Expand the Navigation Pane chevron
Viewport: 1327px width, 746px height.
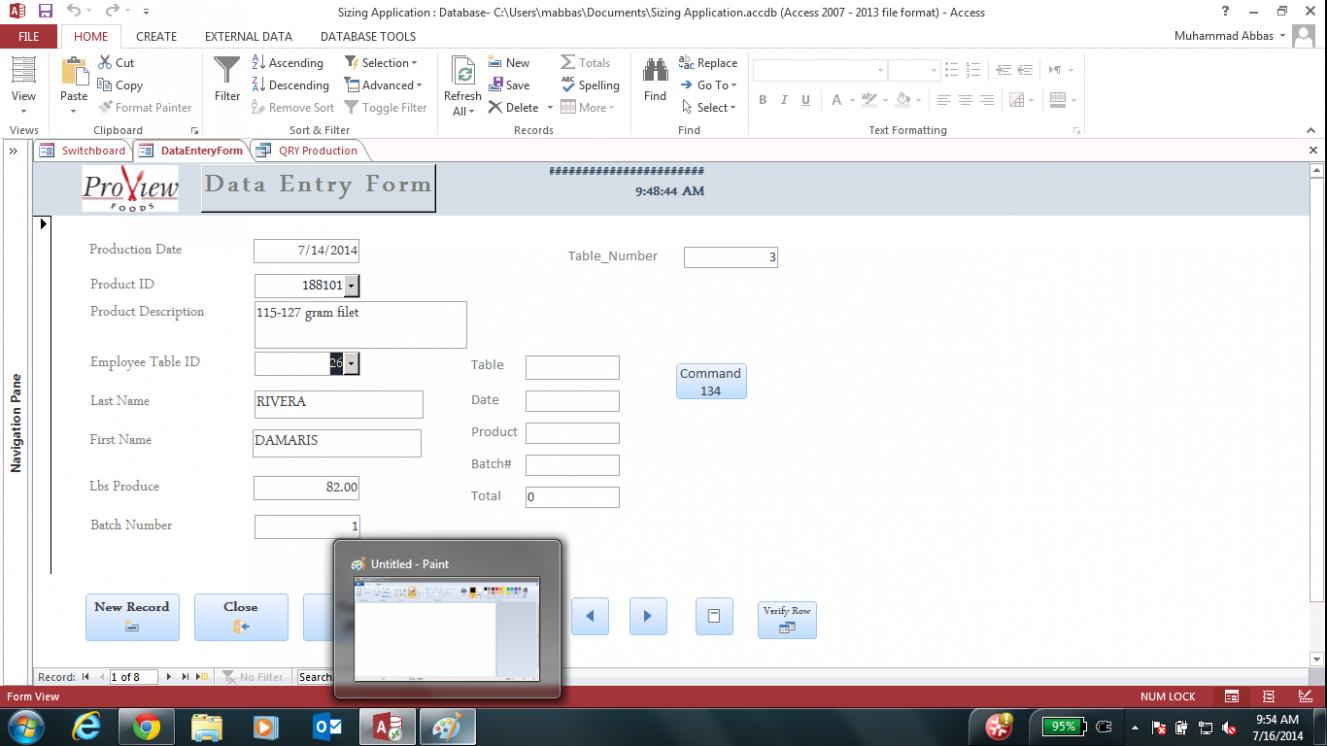point(14,151)
